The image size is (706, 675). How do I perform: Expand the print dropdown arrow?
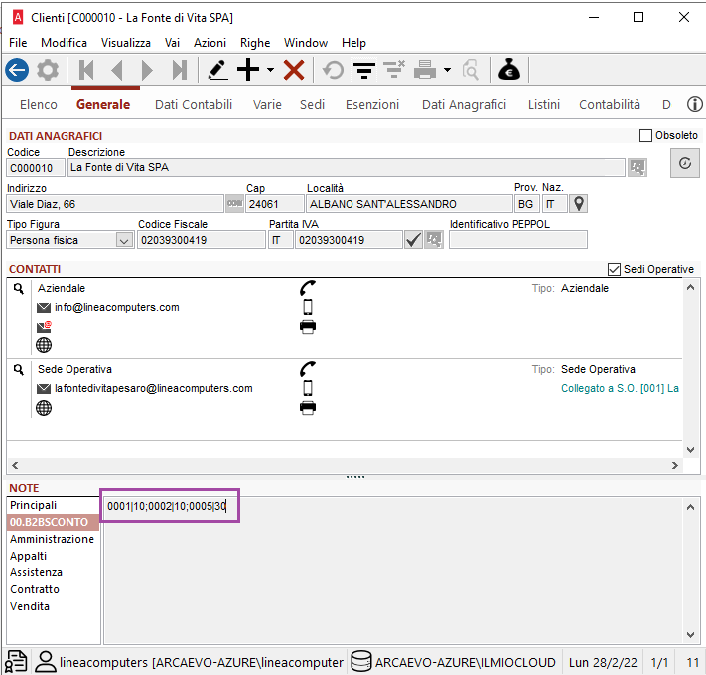[x=447, y=70]
